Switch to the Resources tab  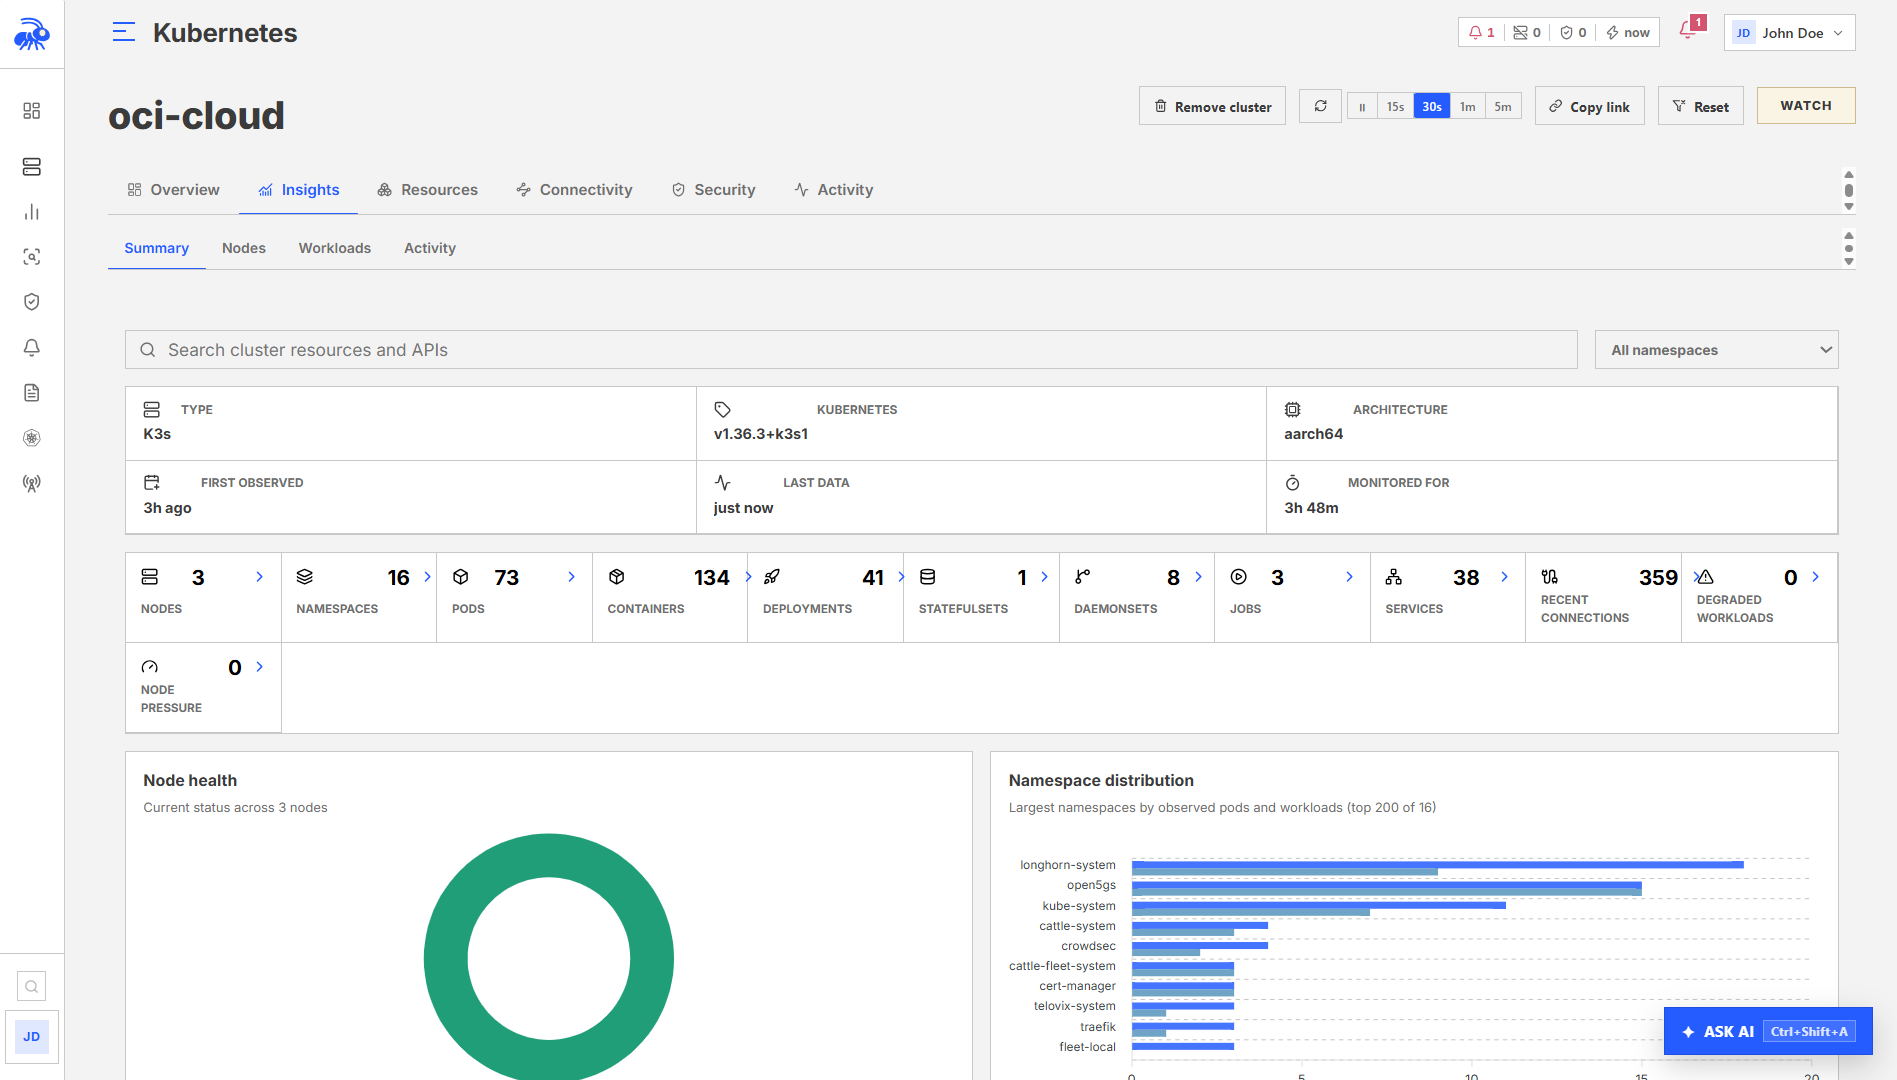[427, 190]
